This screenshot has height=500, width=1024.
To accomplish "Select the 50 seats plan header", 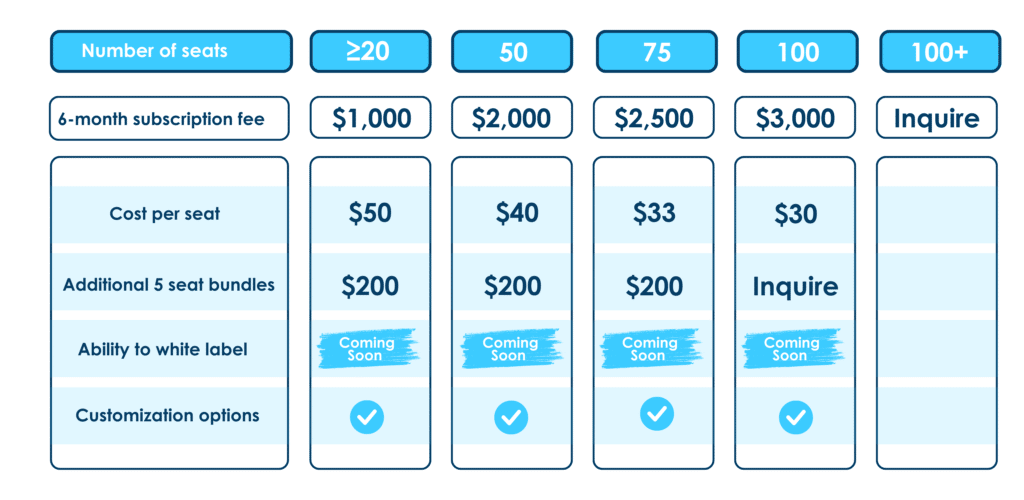I will (x=512, y=51).
